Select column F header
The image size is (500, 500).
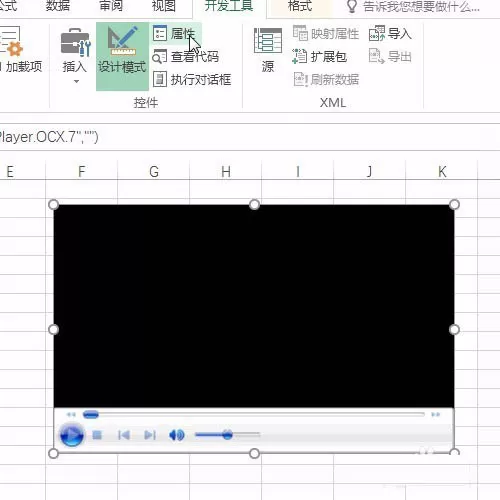point(82,172)
